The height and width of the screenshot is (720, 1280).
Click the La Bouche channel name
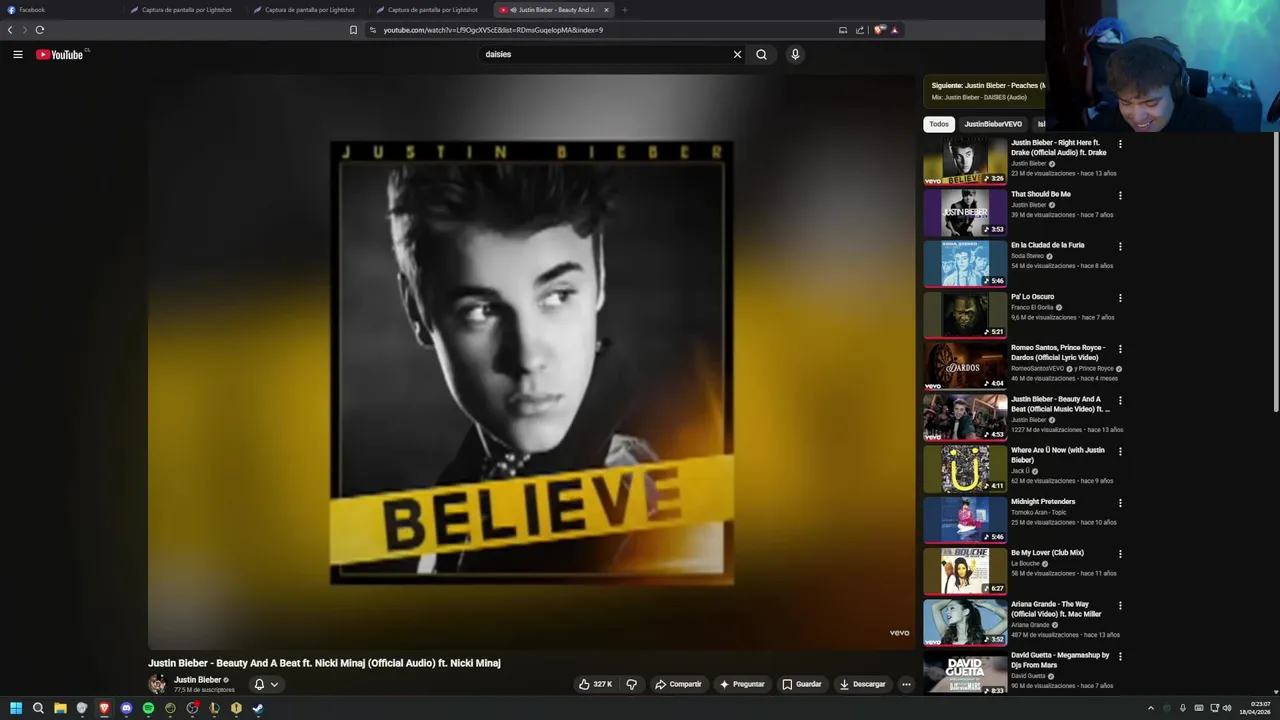[x=1025, y=563]
